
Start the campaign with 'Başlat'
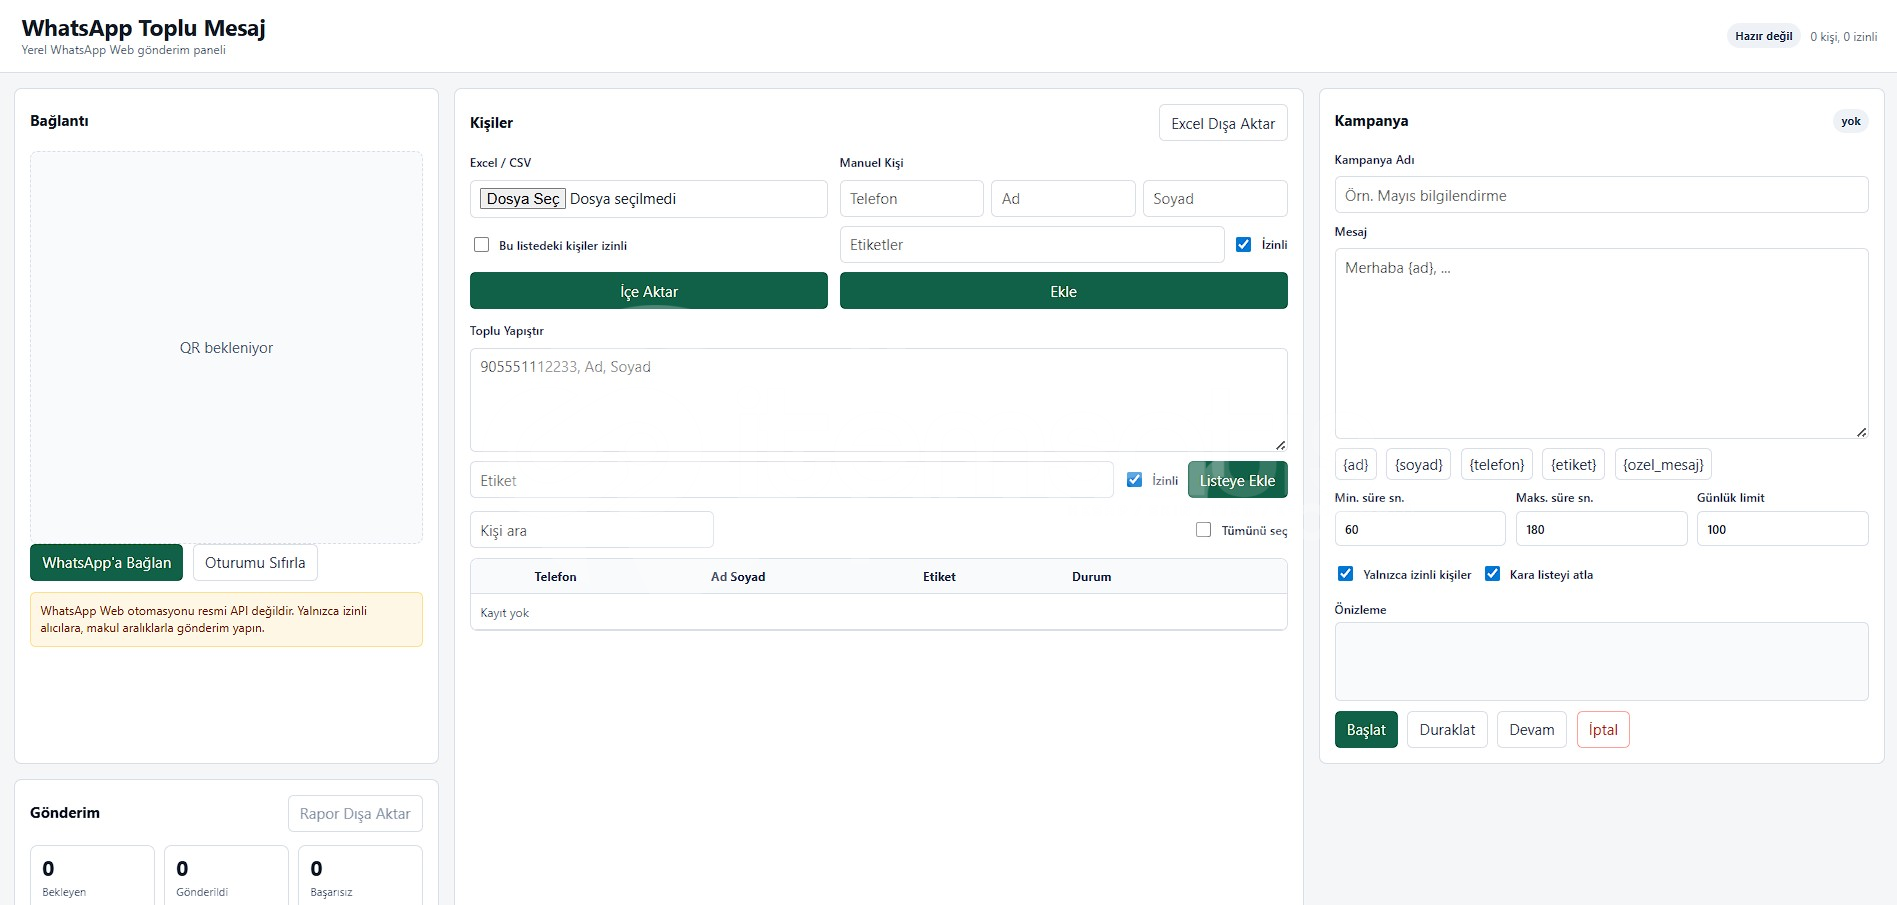pos(1366,730)
